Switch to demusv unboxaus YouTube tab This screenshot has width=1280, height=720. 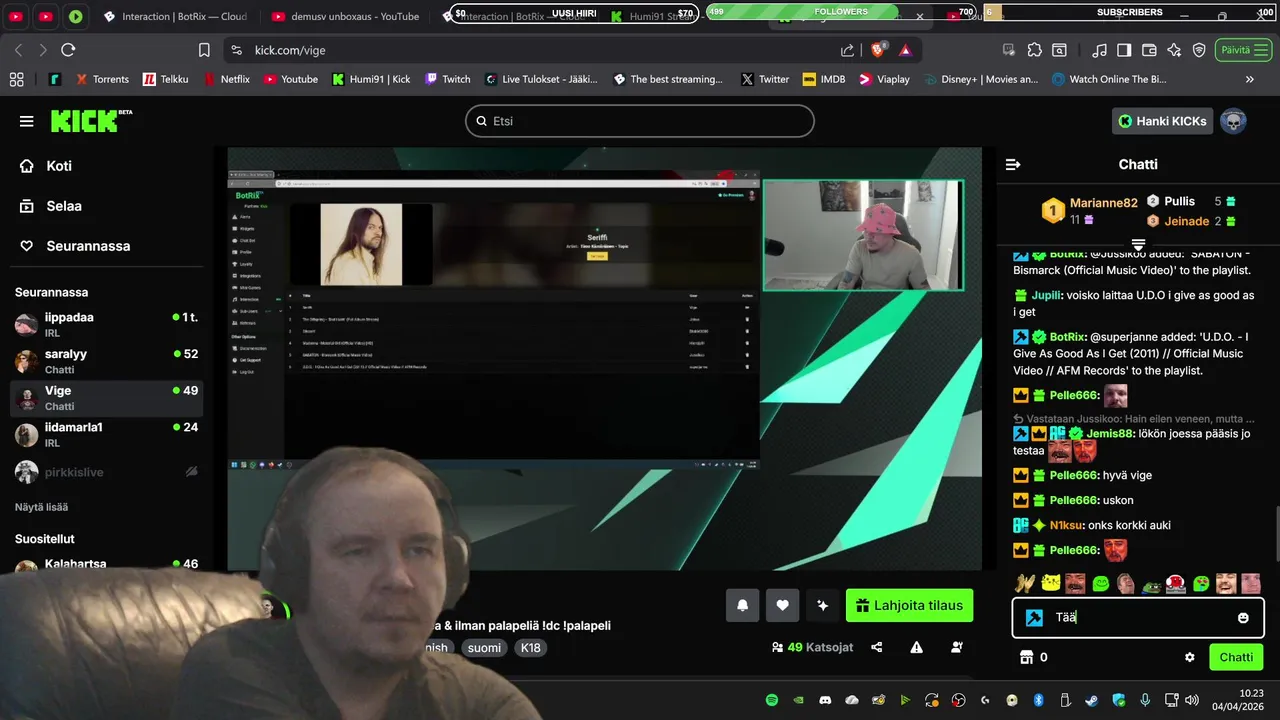coord(345,16)
